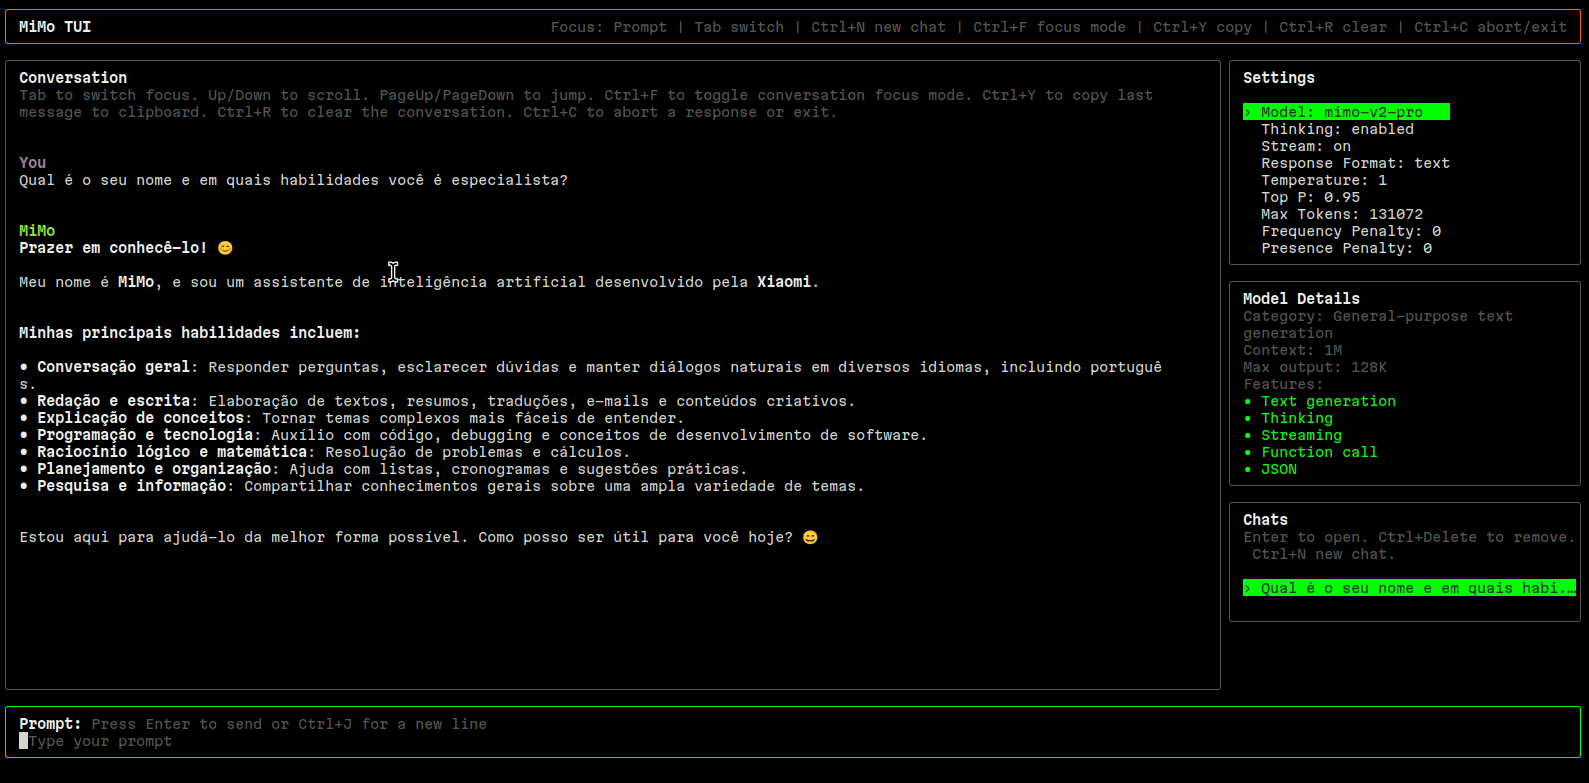Click the "Ctrl+N new chat" shortcut hint
Viewport: 1589px width, 783px height.
pos(878,27)
